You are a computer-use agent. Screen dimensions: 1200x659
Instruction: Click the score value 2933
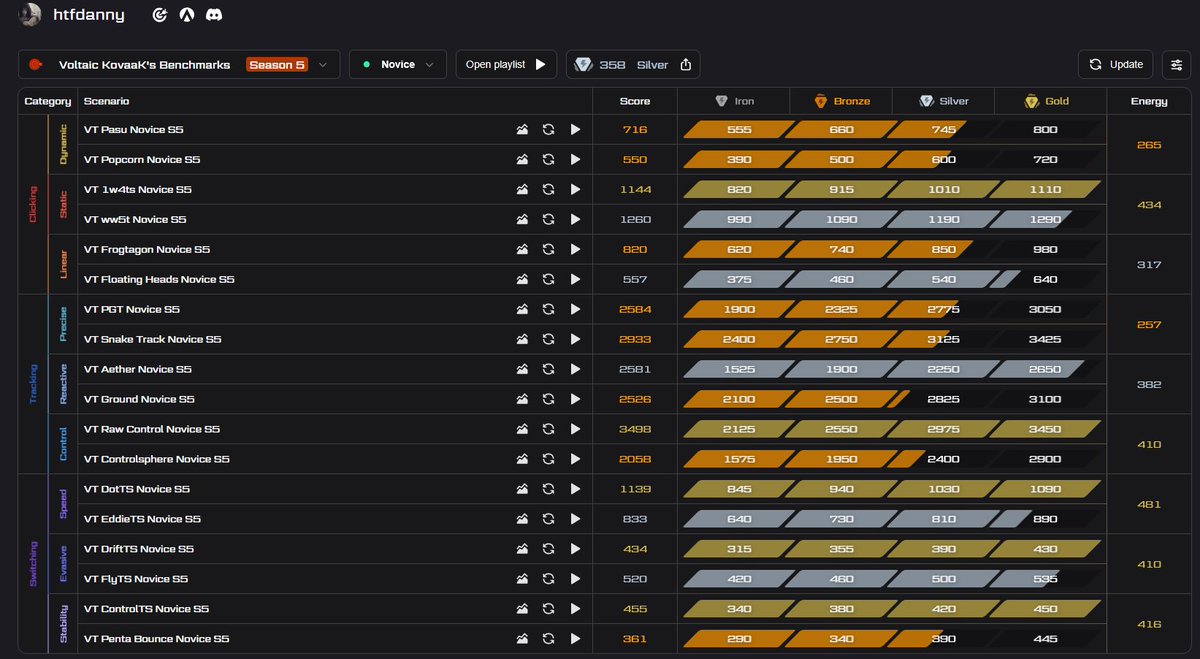635,340
